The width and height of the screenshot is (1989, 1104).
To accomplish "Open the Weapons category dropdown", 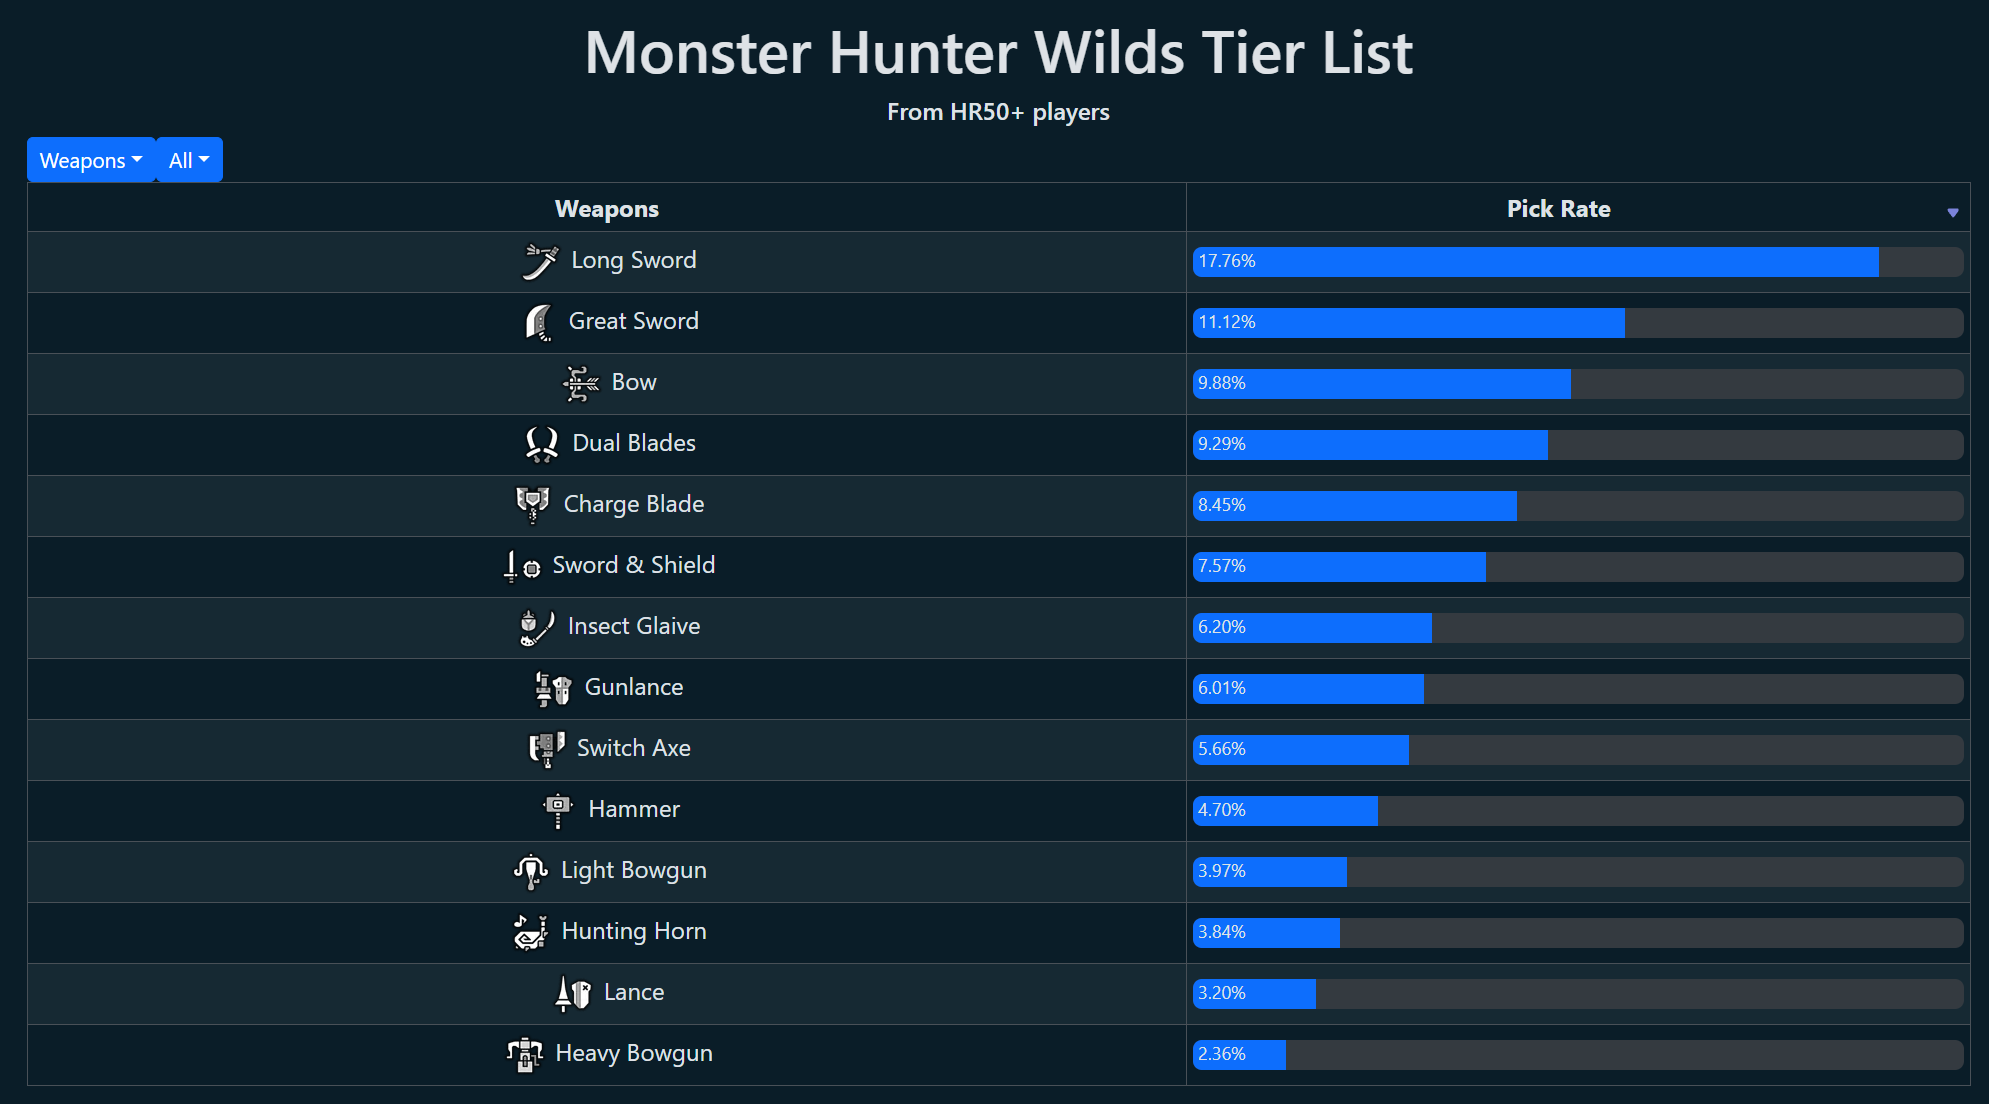I will [x=91, y=160].
